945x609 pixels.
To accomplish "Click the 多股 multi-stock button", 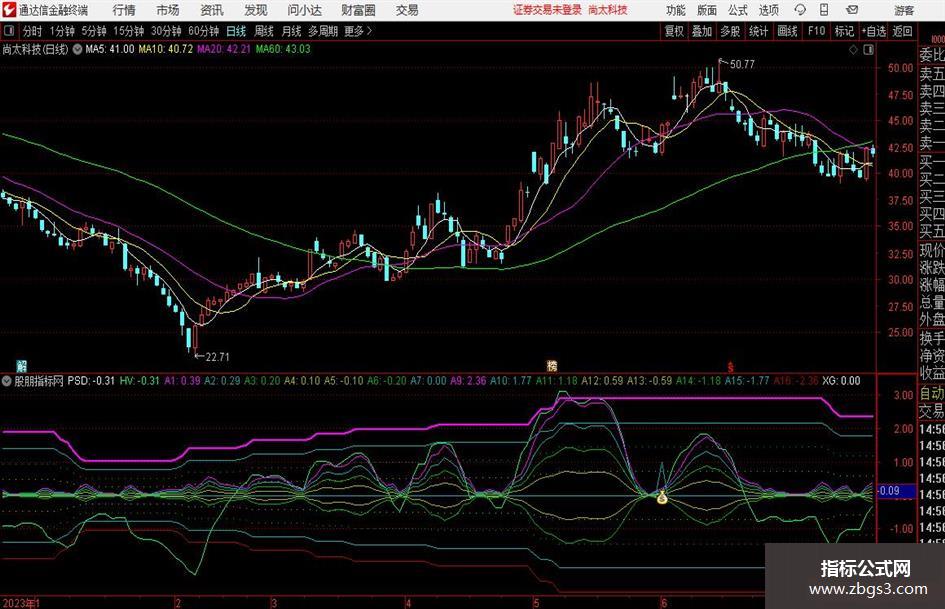I will (x=730, y=31).
